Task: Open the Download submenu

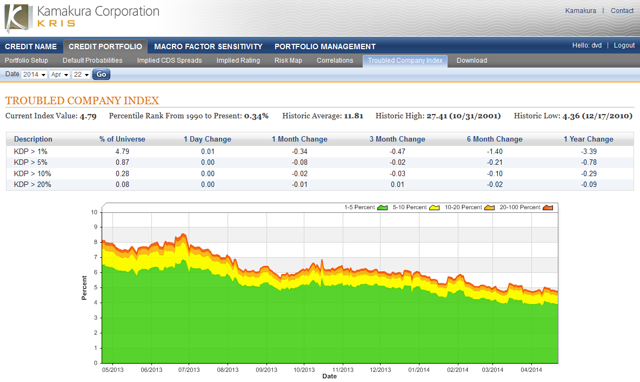Action: [x=472, y=60]
